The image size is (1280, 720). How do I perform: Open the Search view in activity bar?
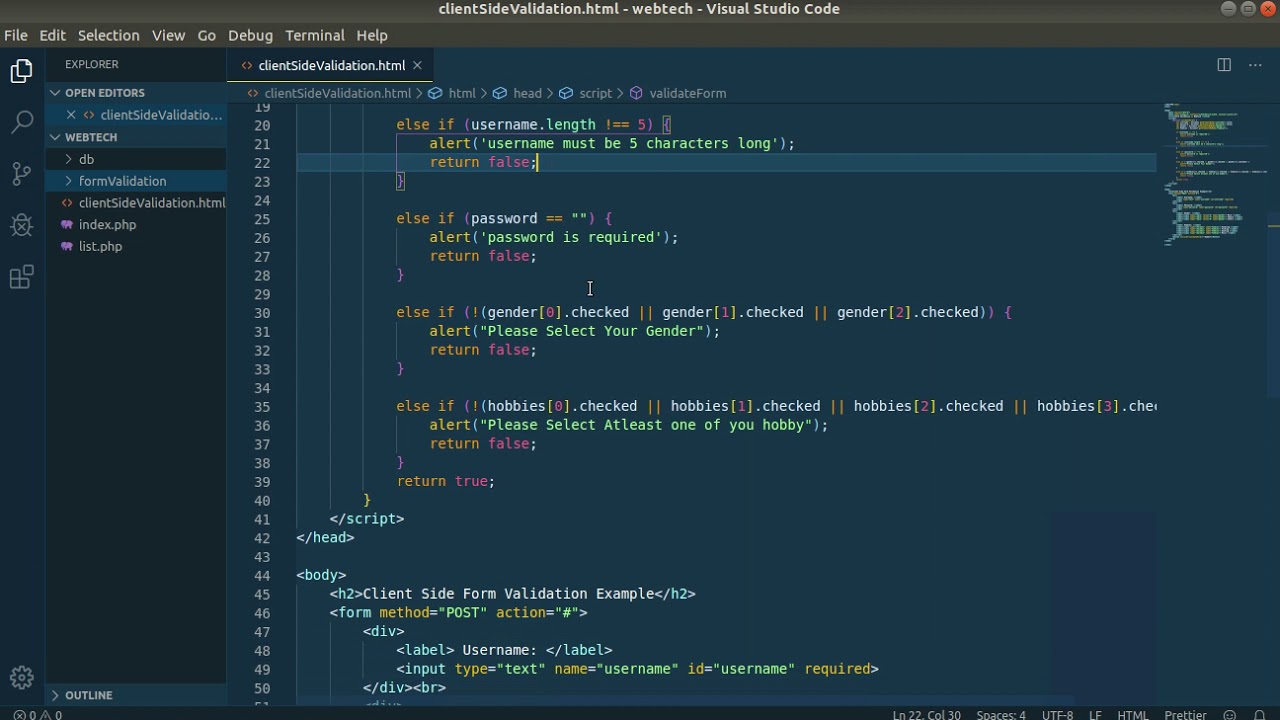(x=22, y=123)
